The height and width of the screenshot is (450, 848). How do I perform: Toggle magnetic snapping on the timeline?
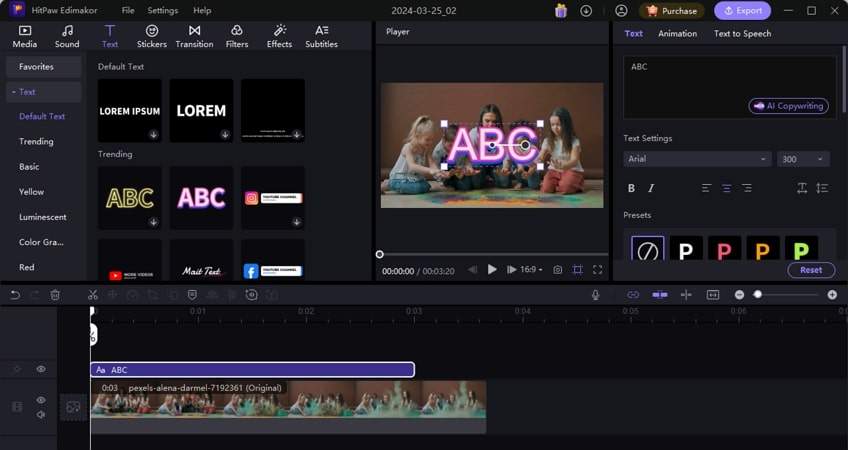pyautogui.click(x=660, y=295)
